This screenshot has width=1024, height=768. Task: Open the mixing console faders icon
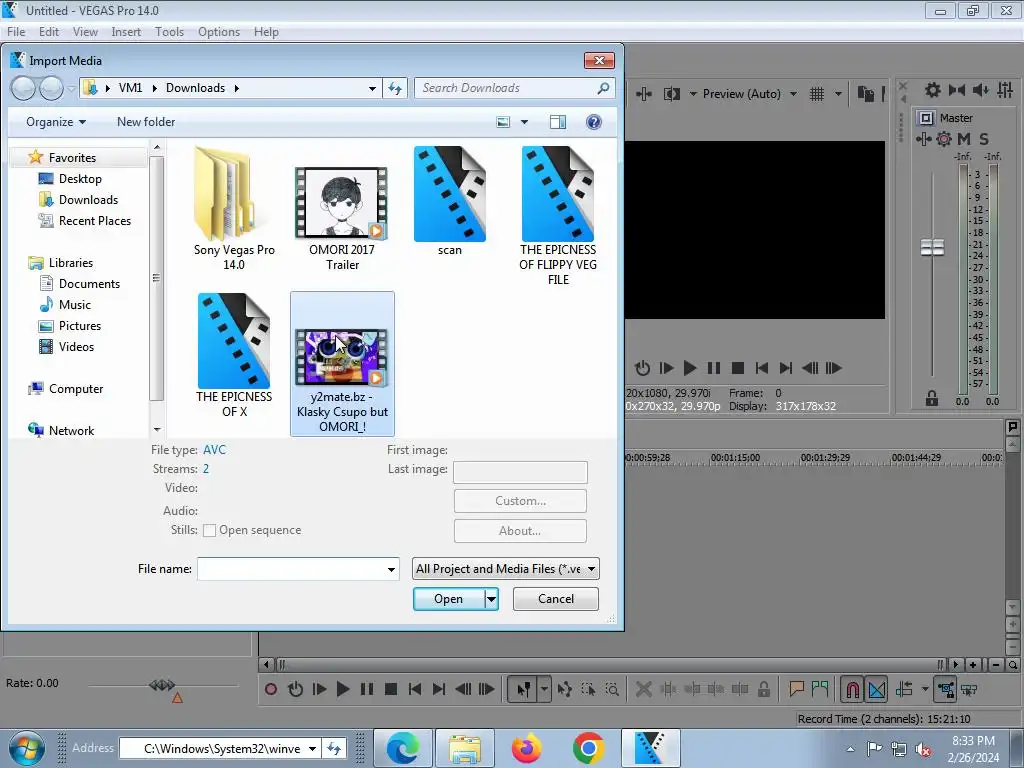click(1005, 90)
